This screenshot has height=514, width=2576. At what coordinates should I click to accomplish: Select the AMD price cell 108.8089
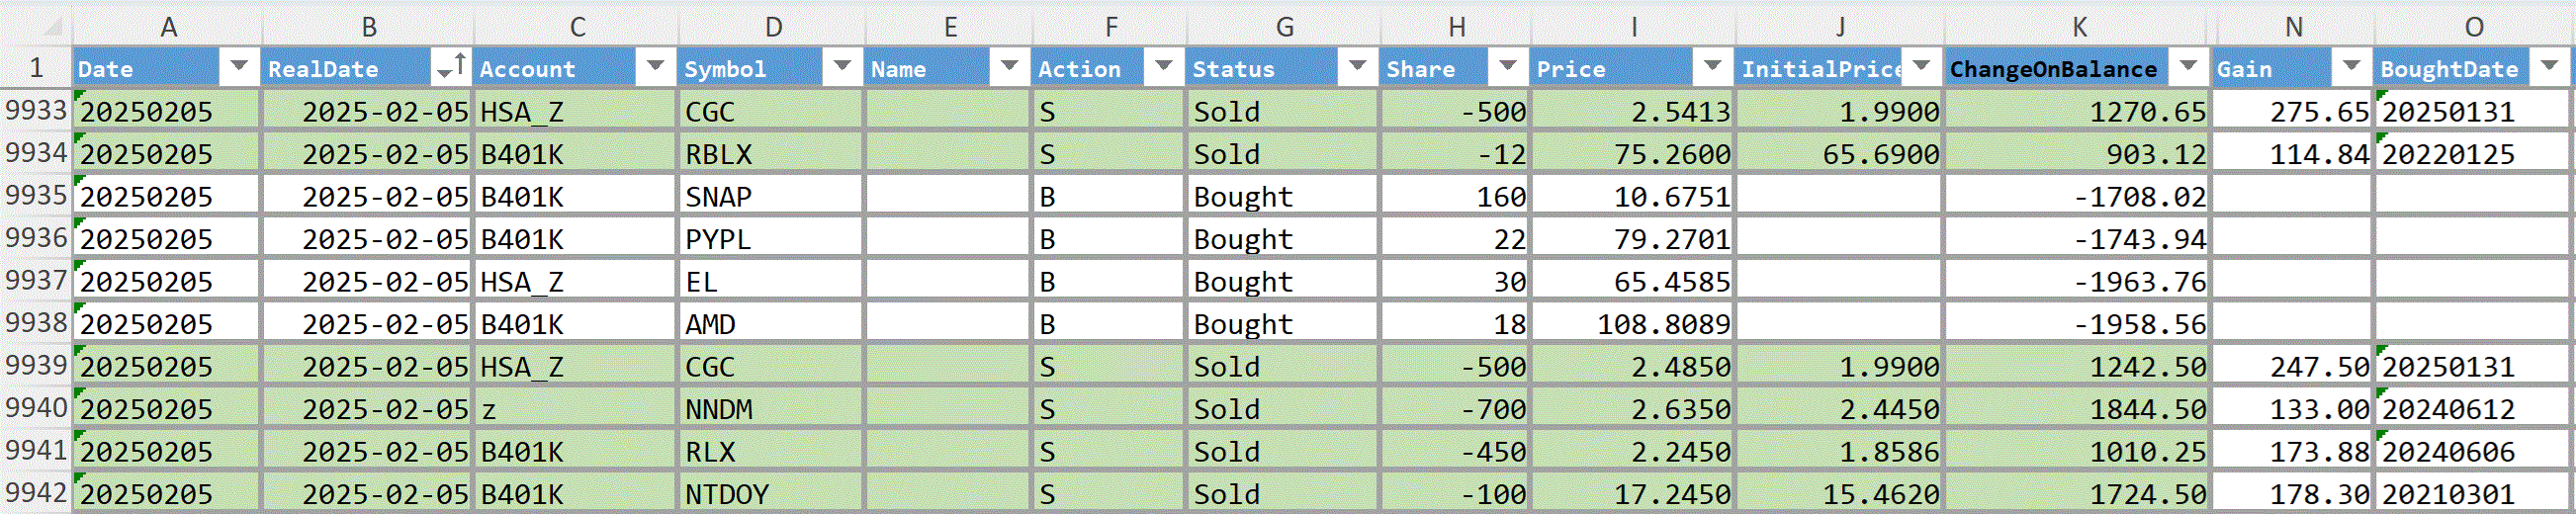point(1633,324)
